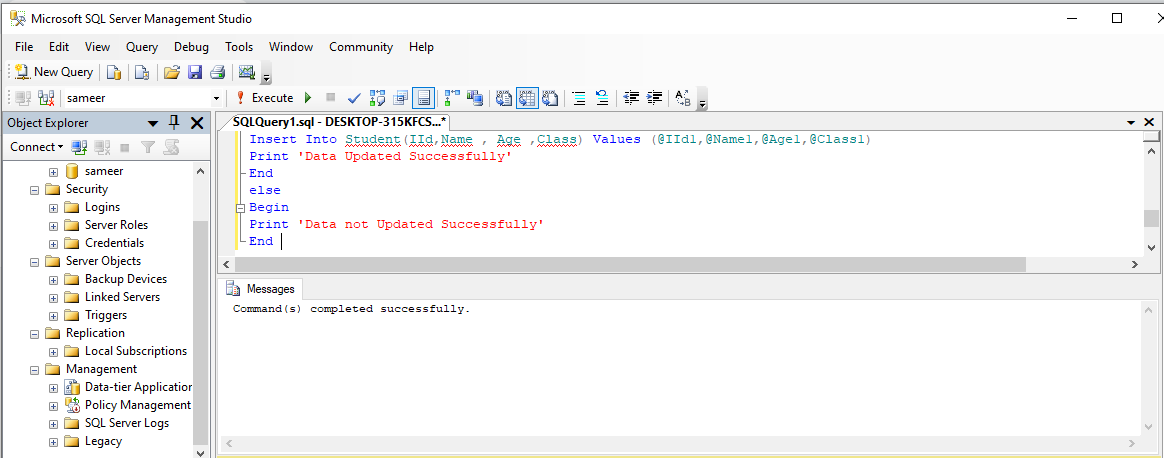The height and width of the screenshot is (458, 1164).
Task: Click the Cancel Executing Query stop icon
Action: pyautogui.click(x=330, y=98)
